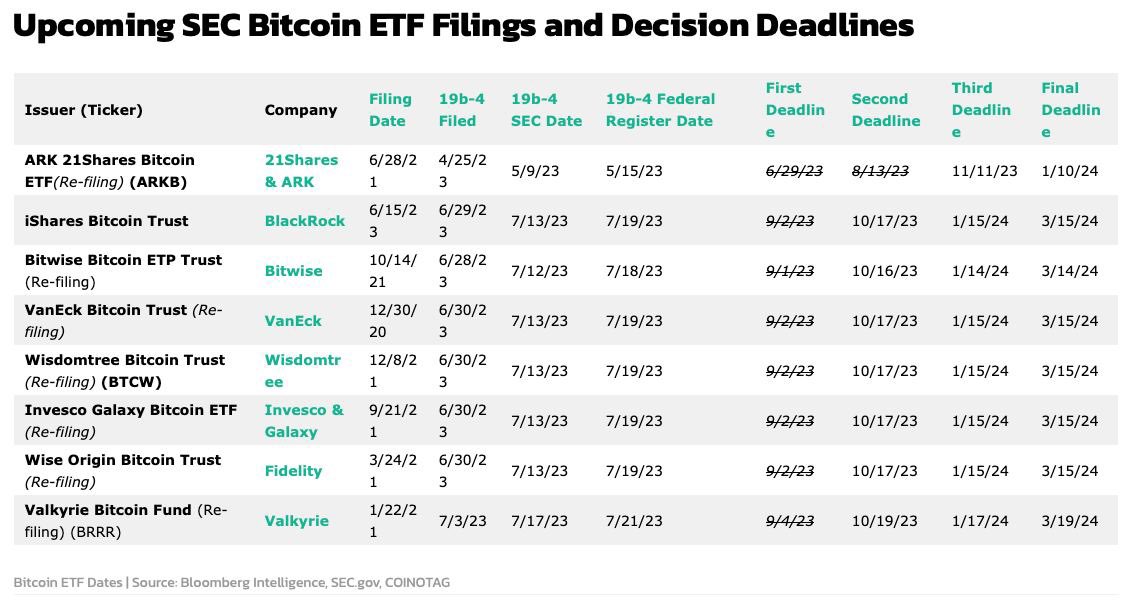Click the 19b-4 Filed column header
The image size is (1144, 602).
point(461,110)
